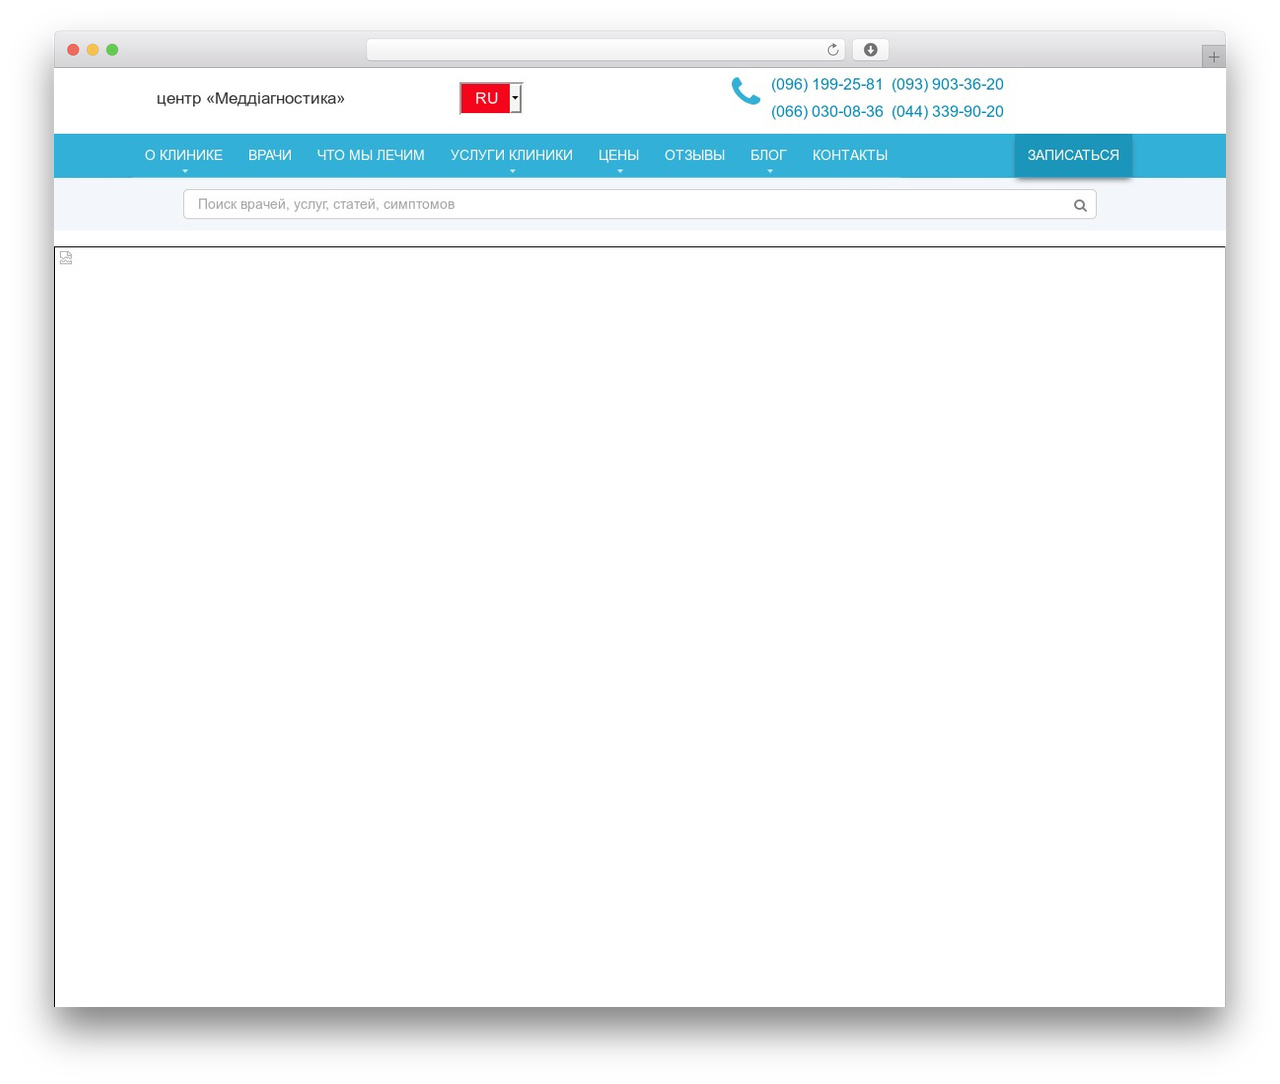Click the yellow macOS minimize button
The image size is (1280, 1084).
(92, 50)
